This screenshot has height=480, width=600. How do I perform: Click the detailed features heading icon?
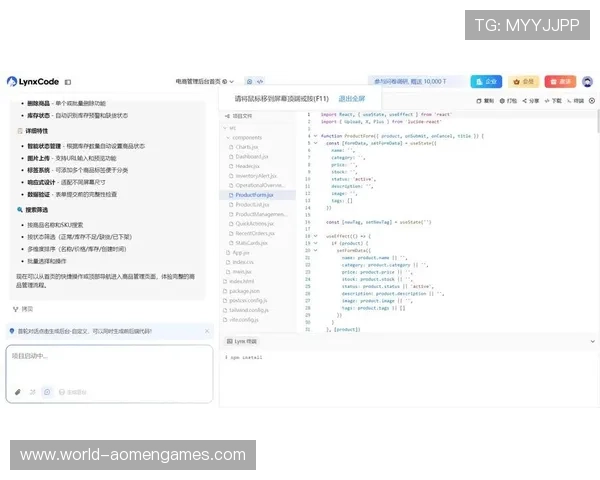point(20,131)
